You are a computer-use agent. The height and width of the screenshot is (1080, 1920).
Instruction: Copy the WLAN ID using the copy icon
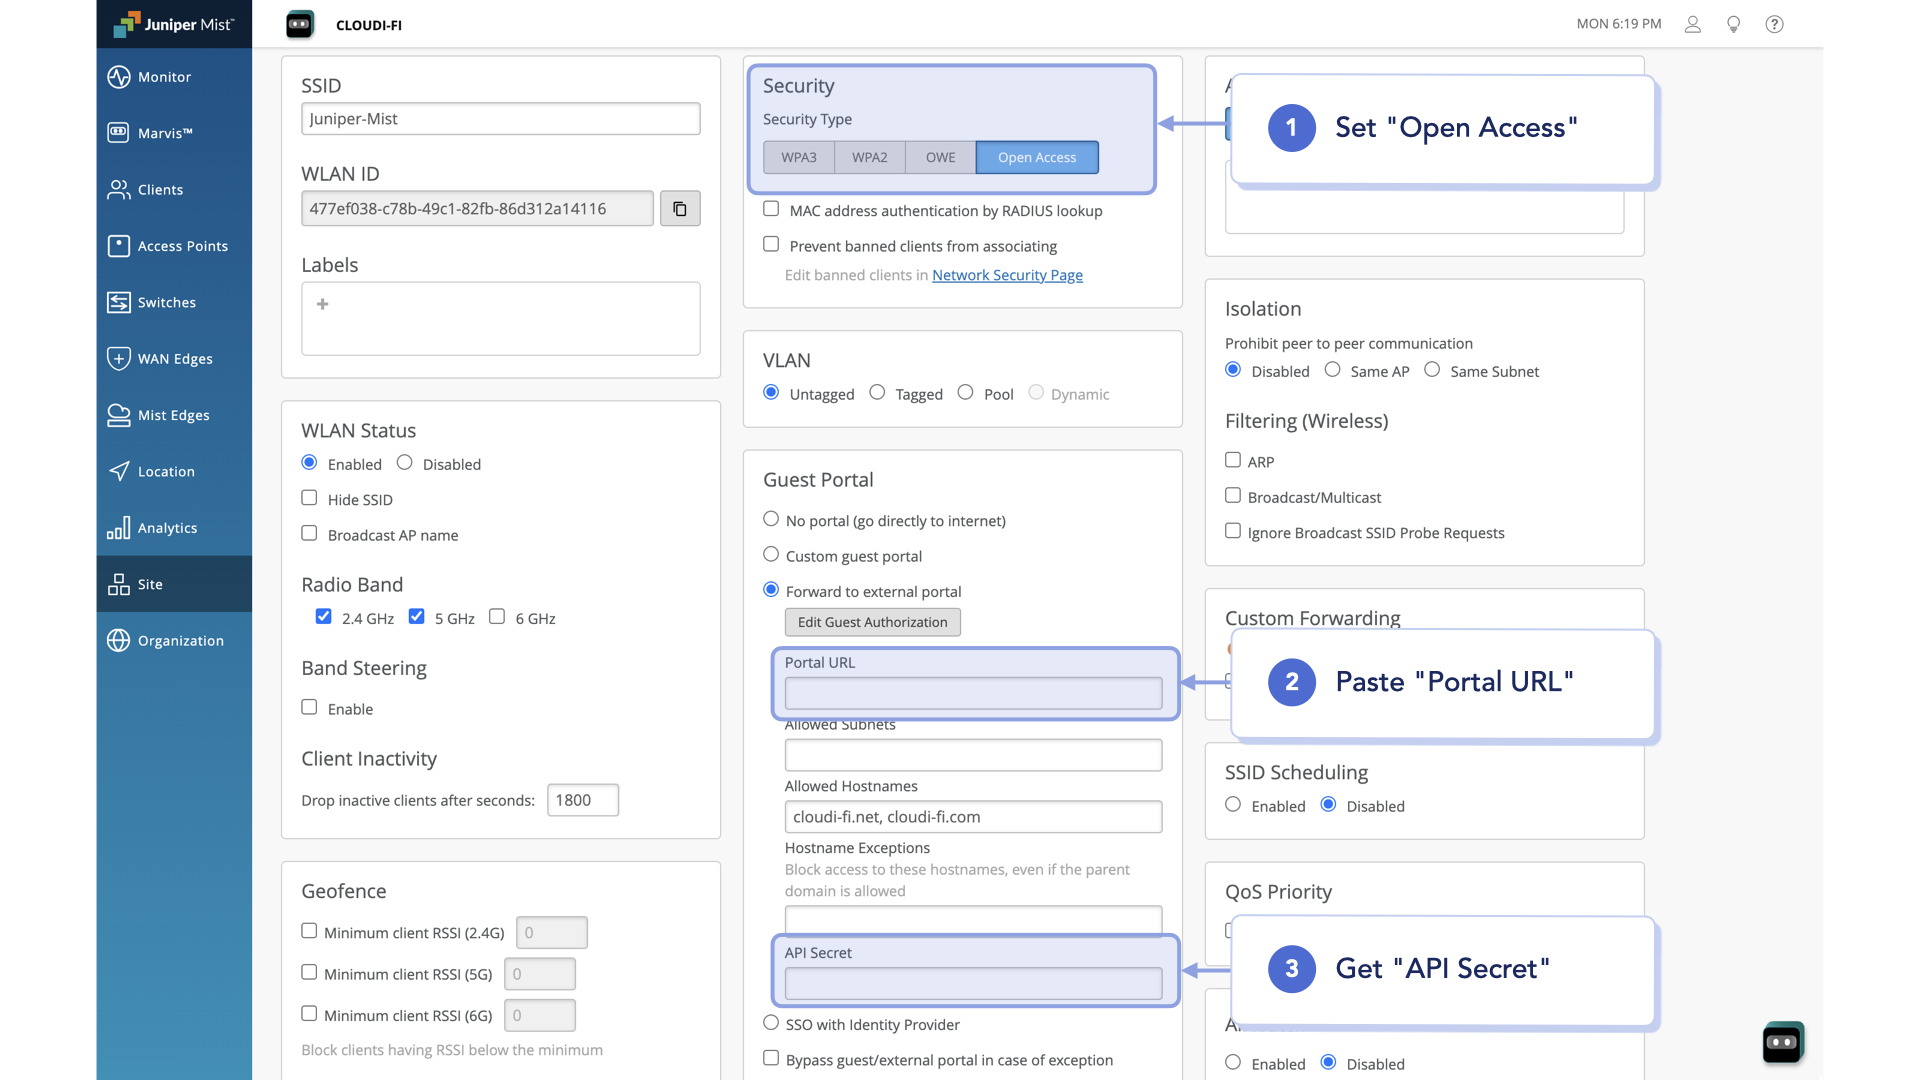tap(681, 208)
